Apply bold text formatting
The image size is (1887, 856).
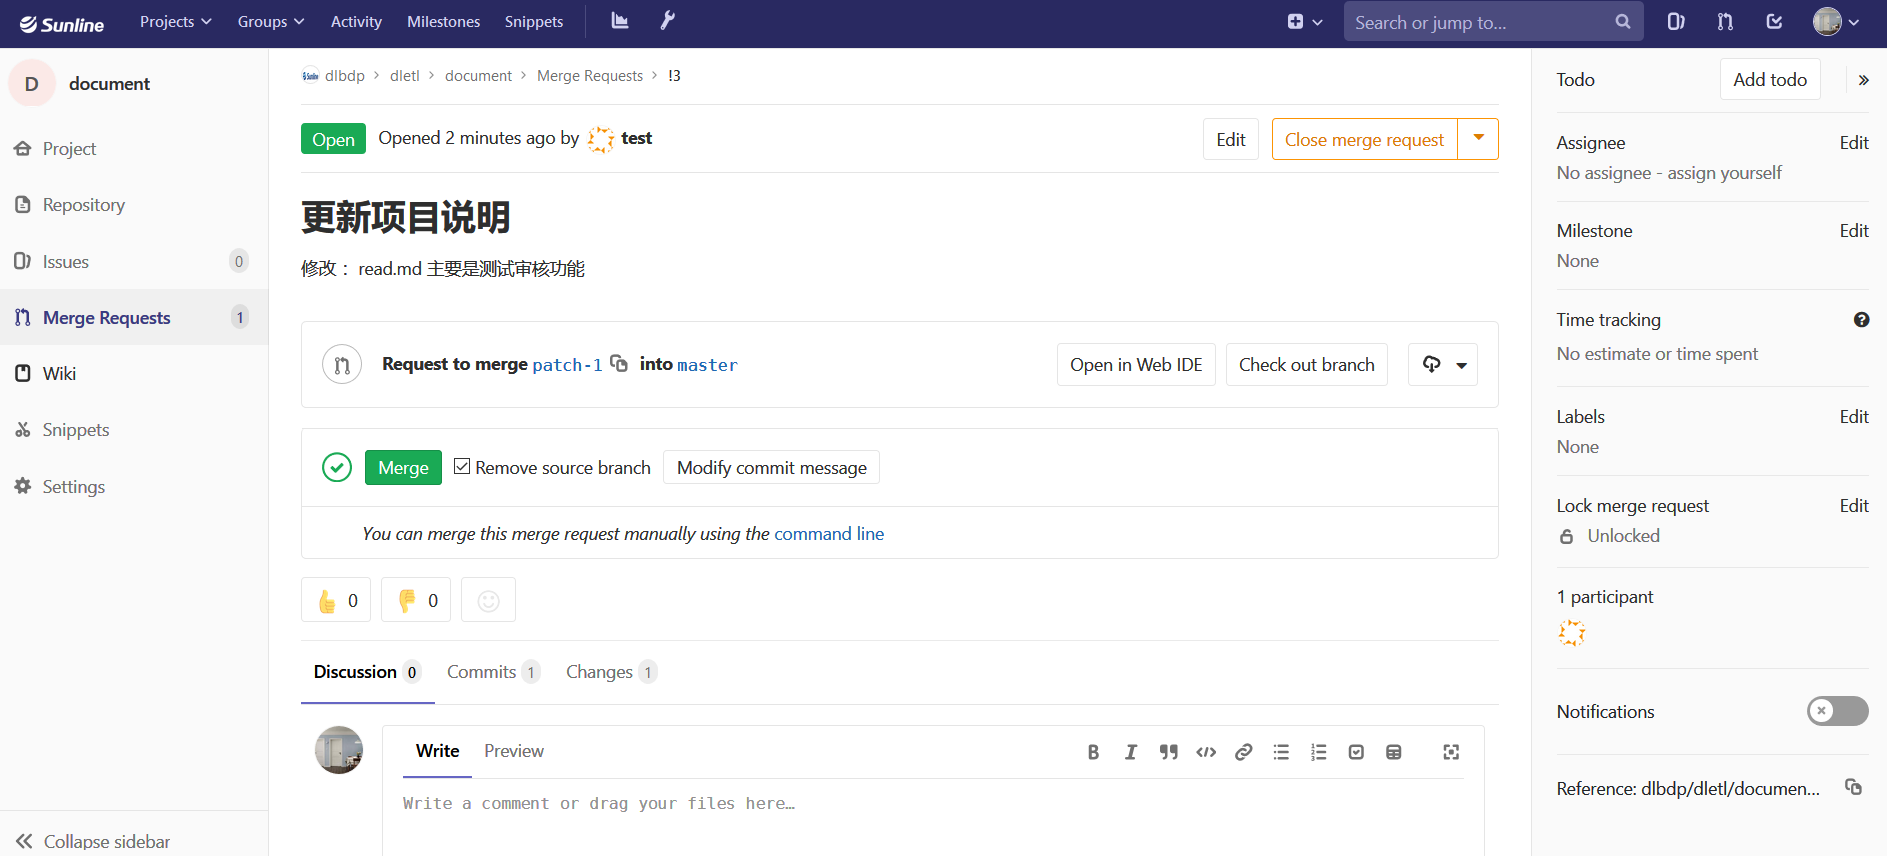pyautogui.click(x=1093, y=752)
